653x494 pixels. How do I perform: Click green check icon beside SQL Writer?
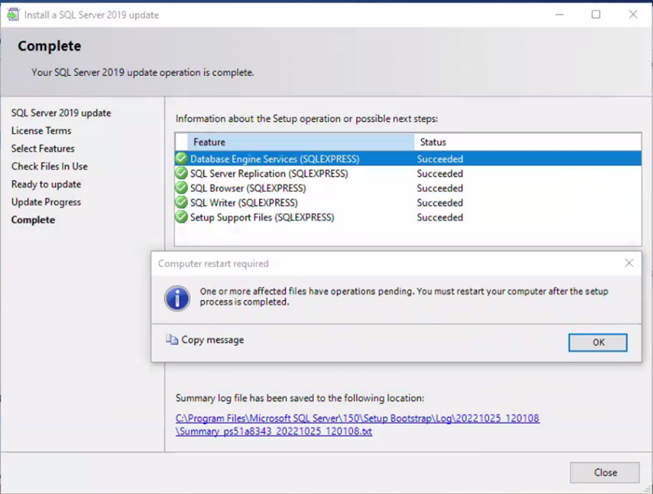point(181,202)
